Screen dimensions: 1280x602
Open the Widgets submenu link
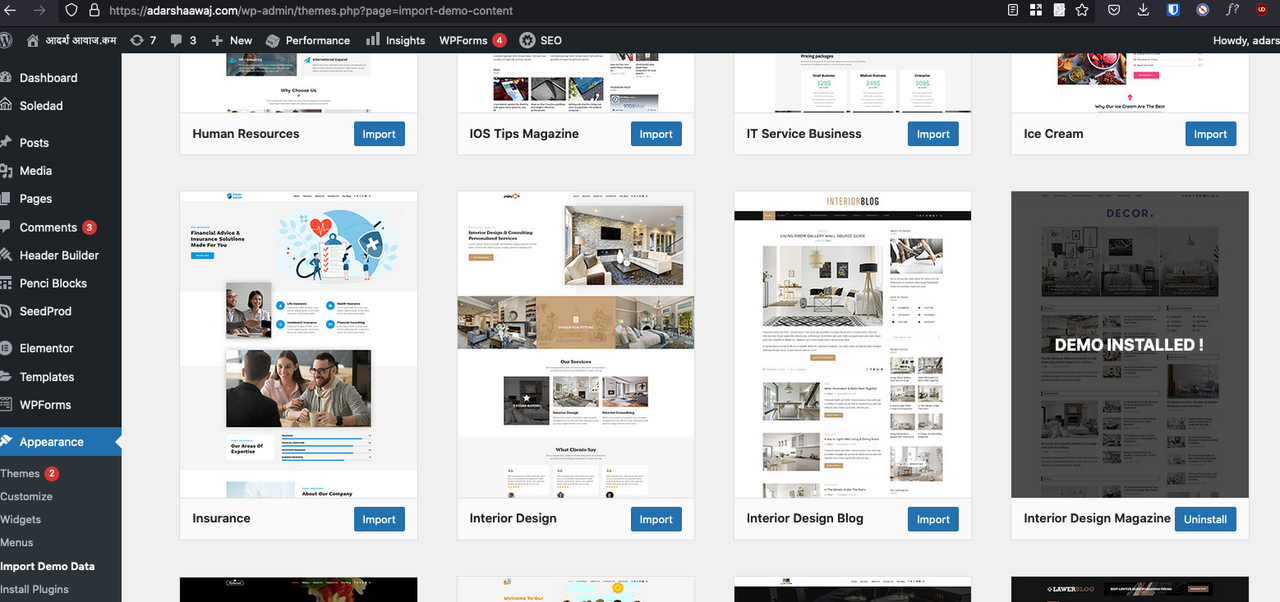(x=20, y=520)
